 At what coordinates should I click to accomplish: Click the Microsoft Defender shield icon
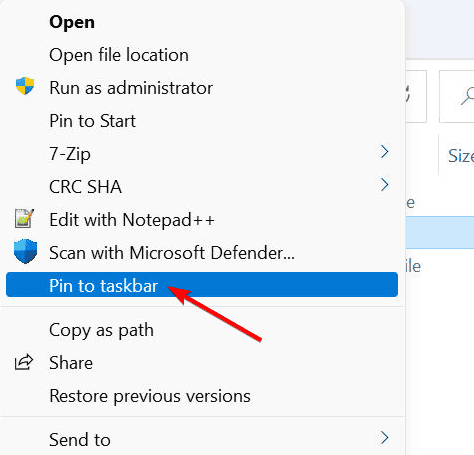point(25,251)
